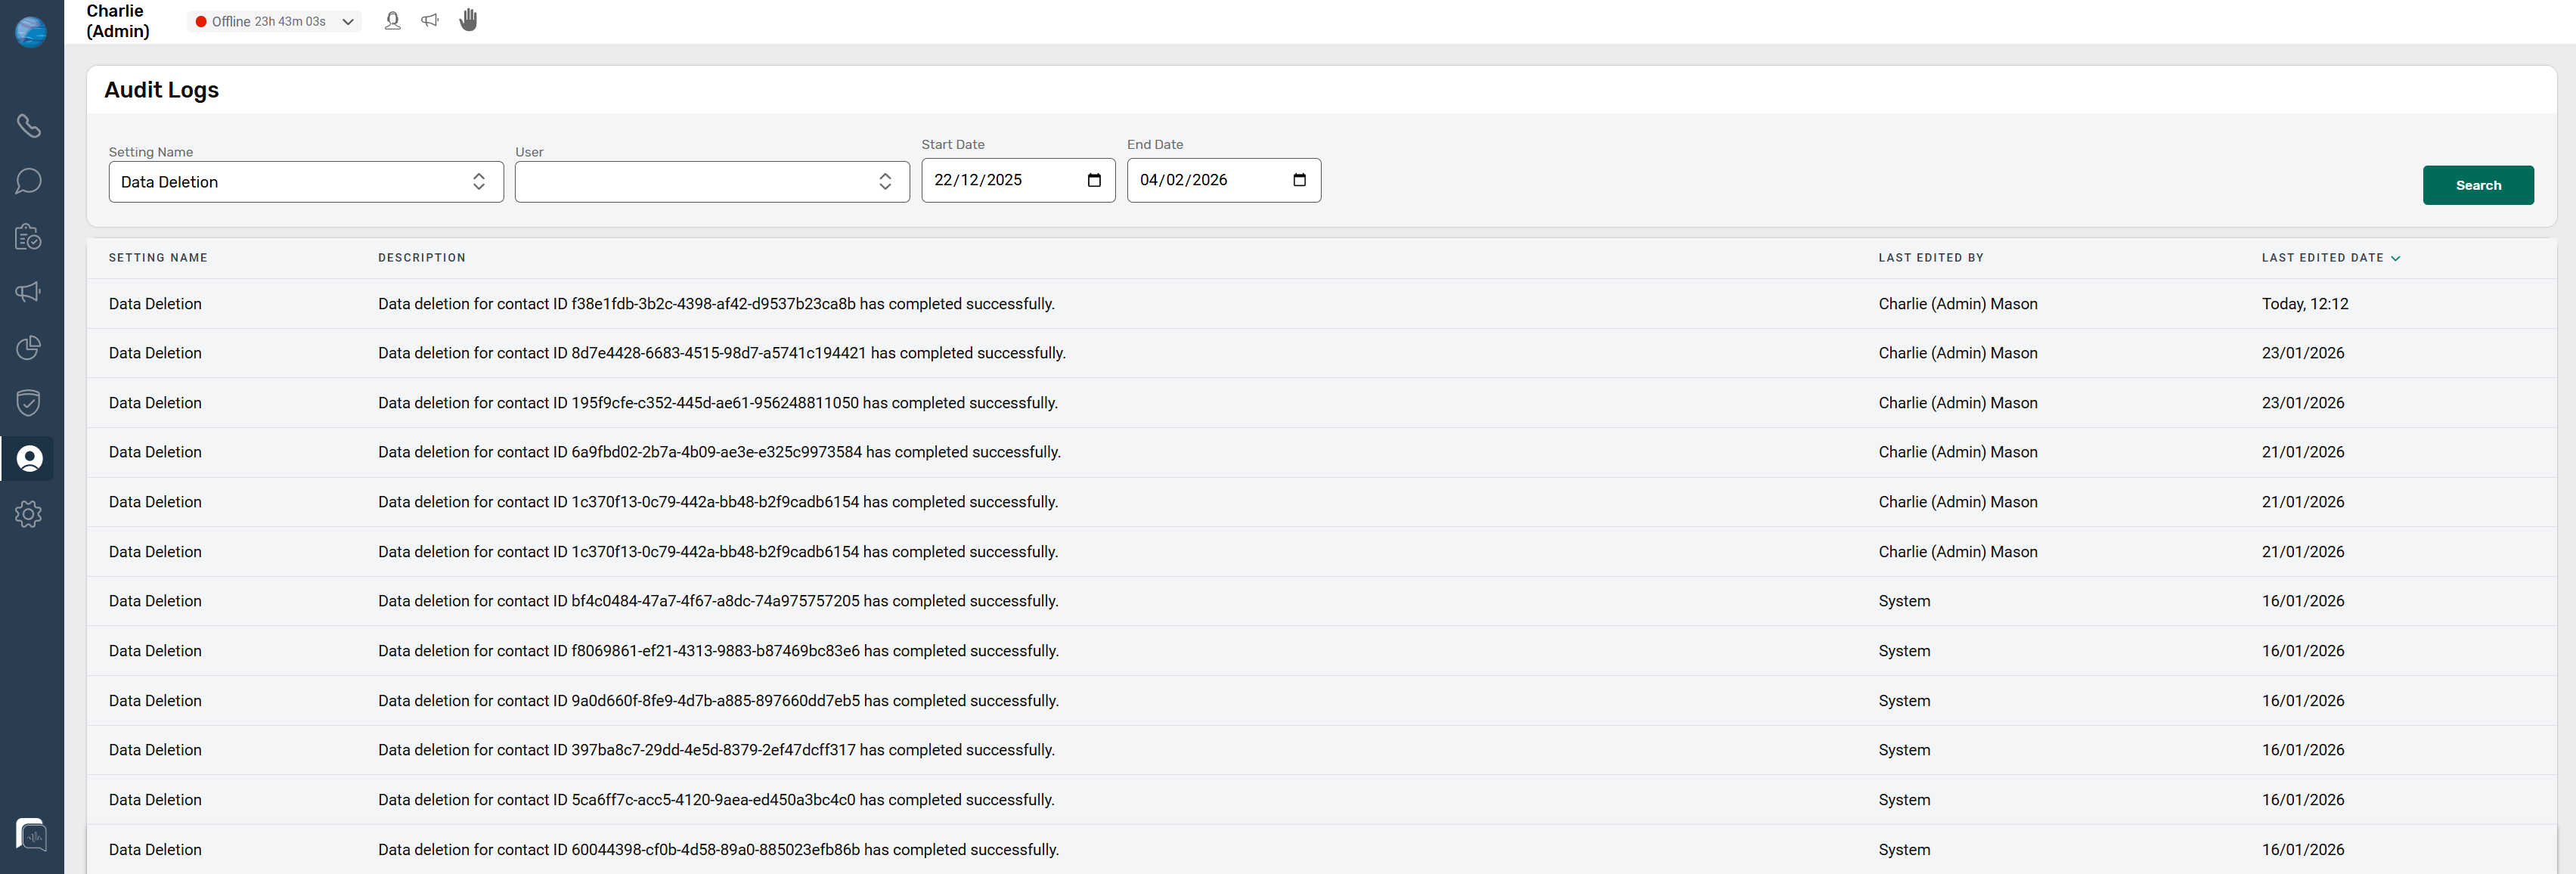This screenshot has height=874, width=2576.
Task: Open the chat messages sidebar icon
Action: click(x=28, y=181)
